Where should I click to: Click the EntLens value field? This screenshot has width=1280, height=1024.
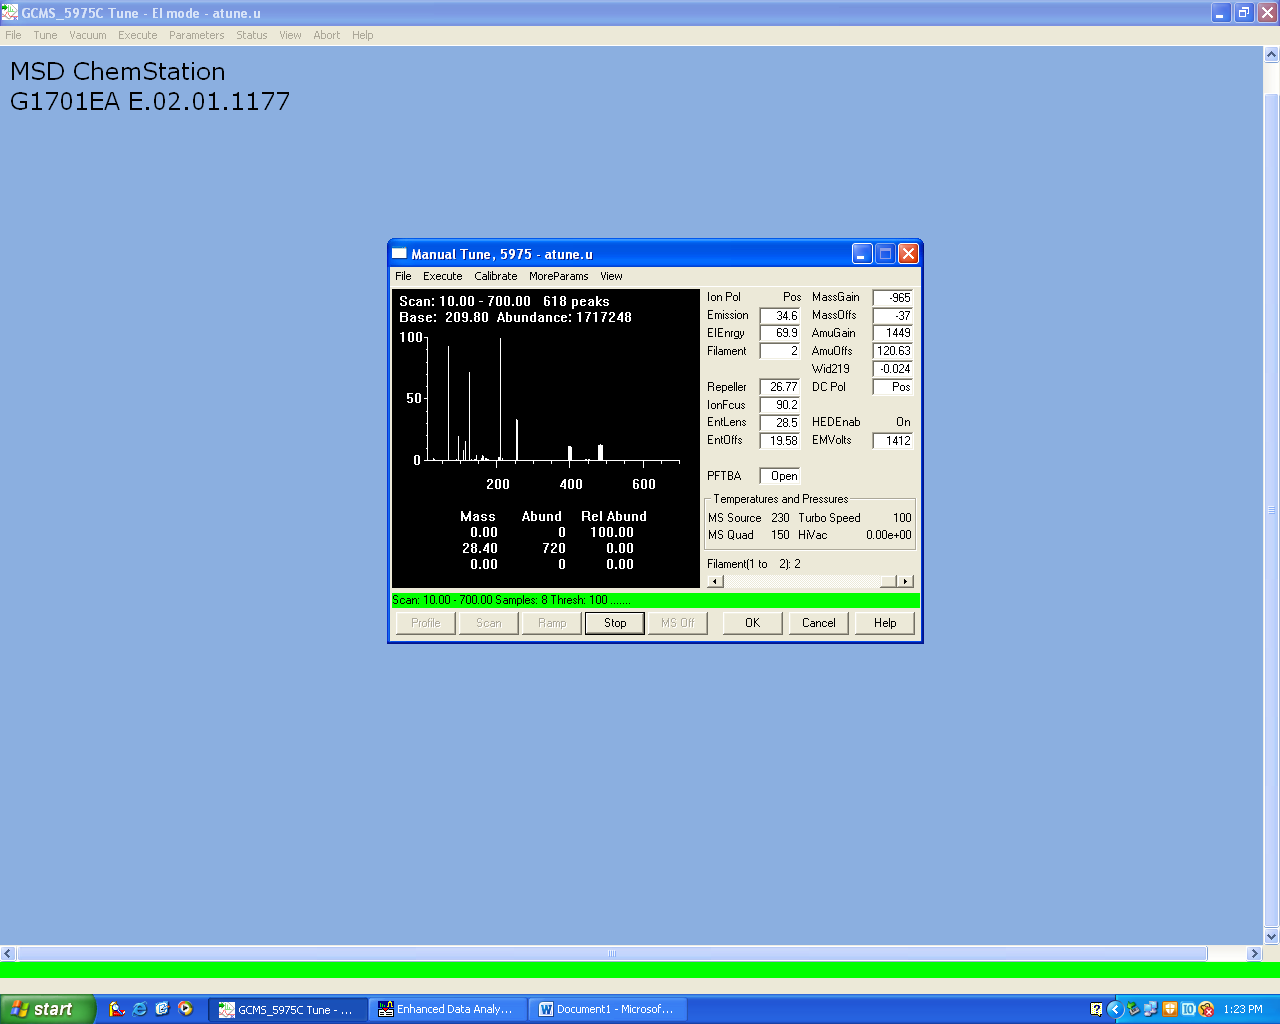tap(780, 424)
